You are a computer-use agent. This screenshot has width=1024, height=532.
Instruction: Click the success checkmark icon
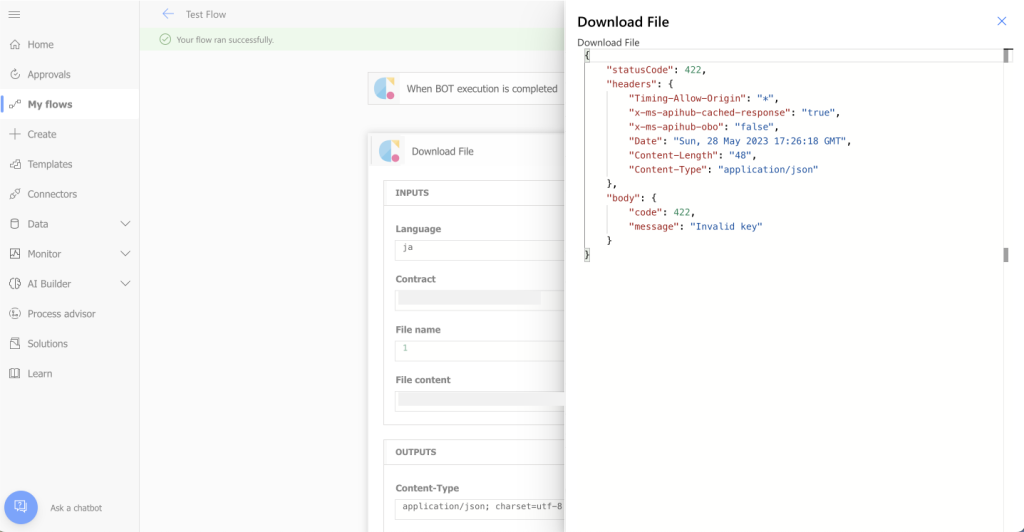point(165,40)
